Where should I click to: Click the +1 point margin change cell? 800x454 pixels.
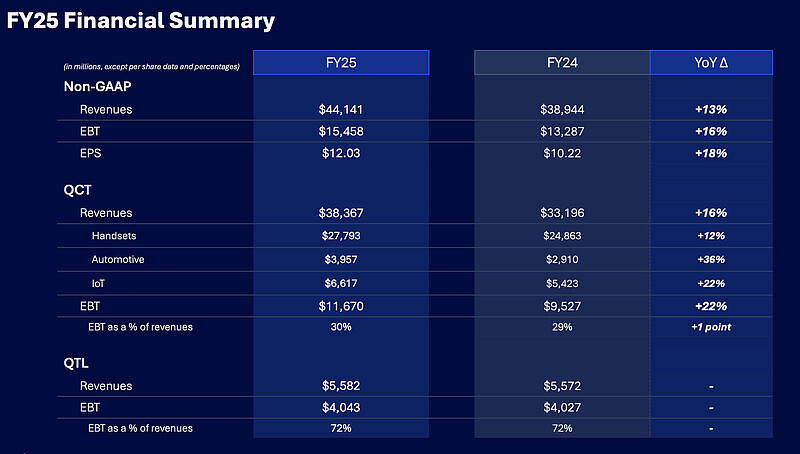pyautogui.click(x=710, y=327)
